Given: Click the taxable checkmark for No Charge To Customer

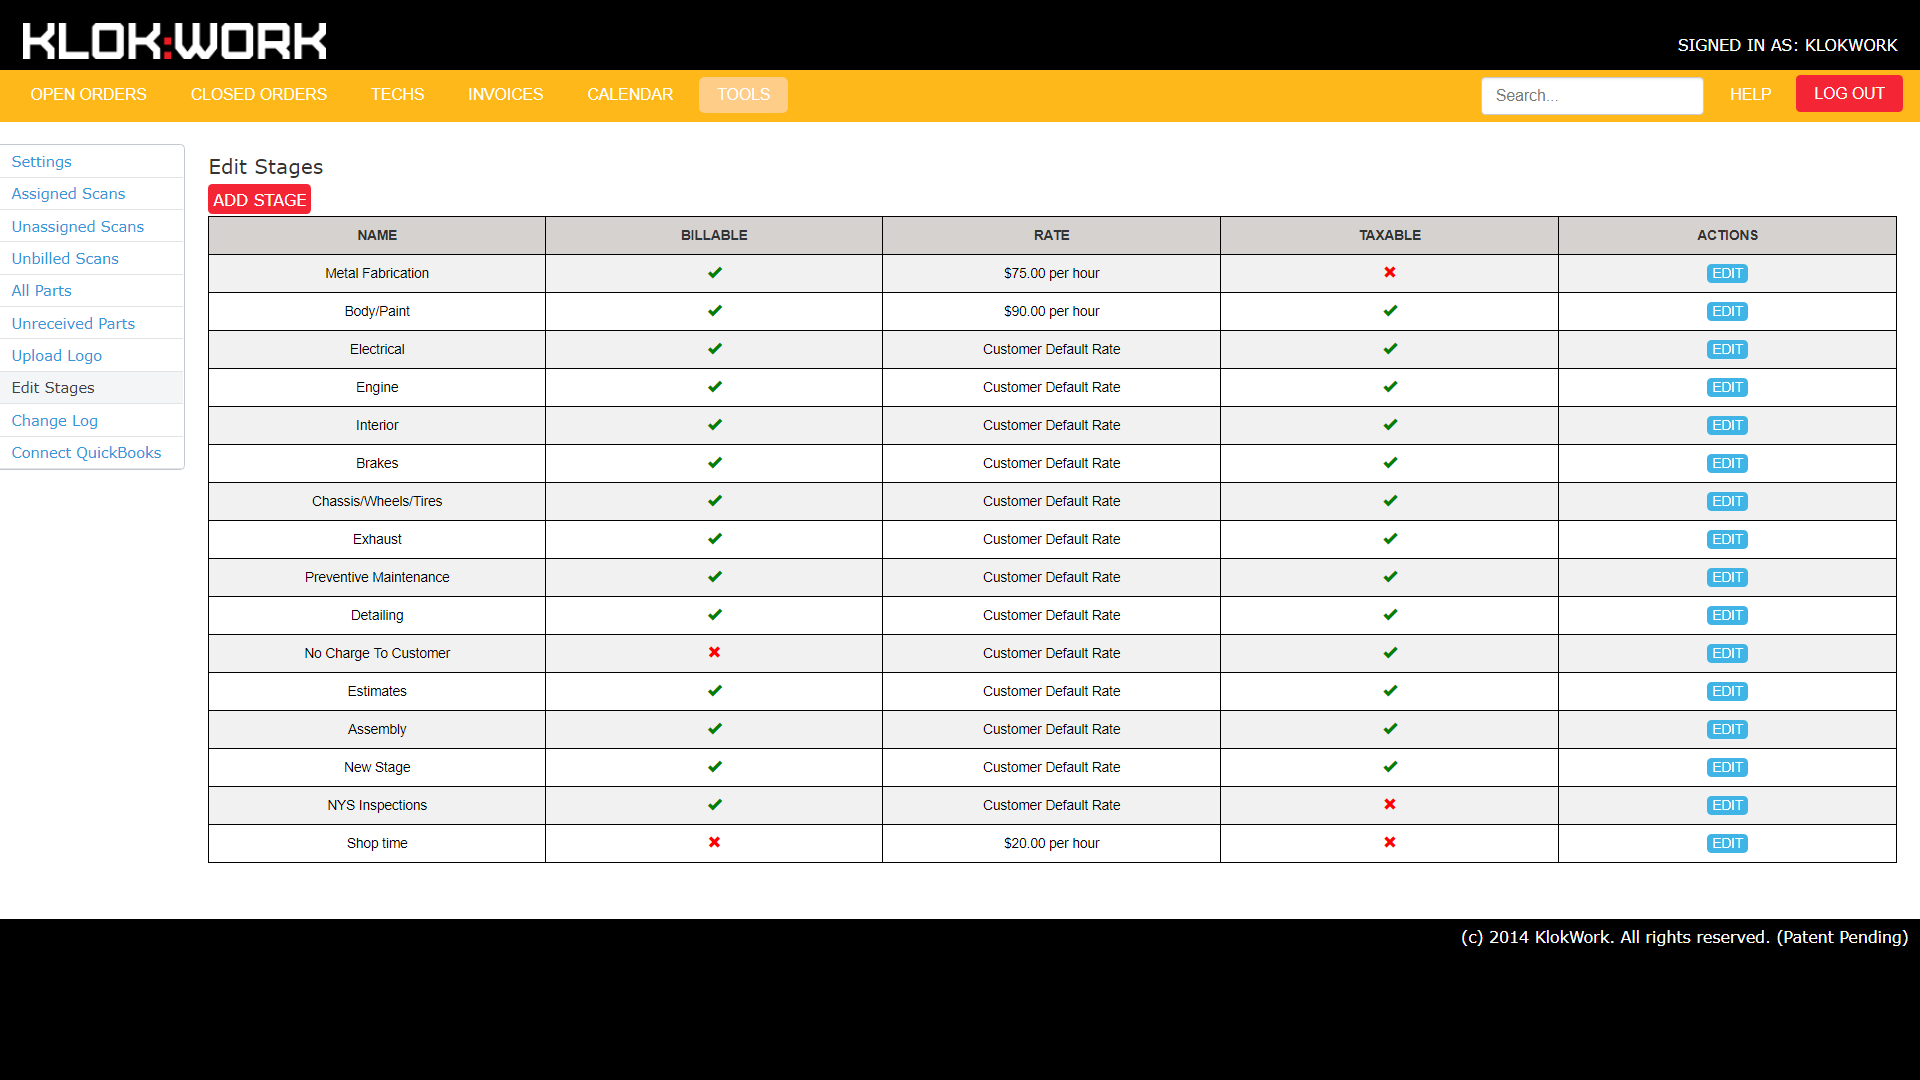Looking at the screenshot, I should click(1389, 652).
